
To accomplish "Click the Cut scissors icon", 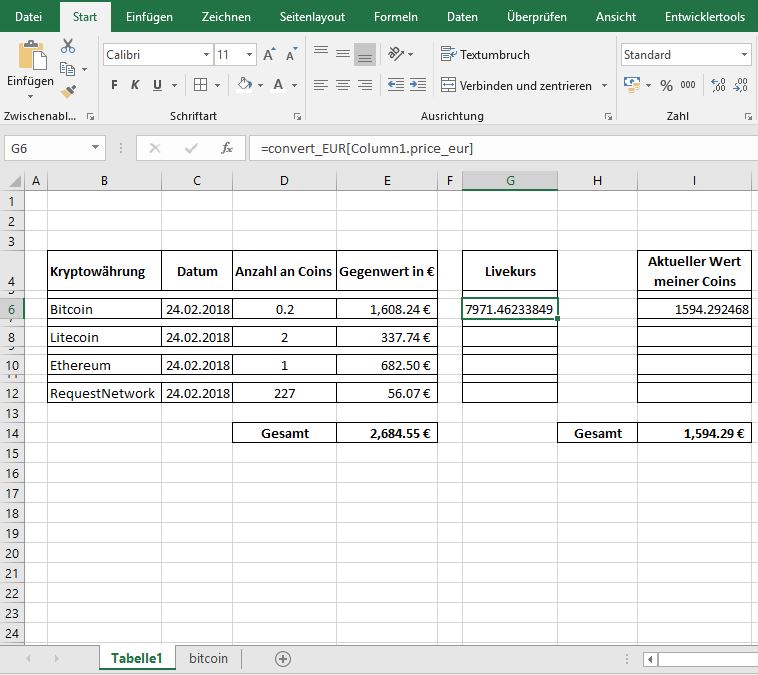I will coord(68,46).
